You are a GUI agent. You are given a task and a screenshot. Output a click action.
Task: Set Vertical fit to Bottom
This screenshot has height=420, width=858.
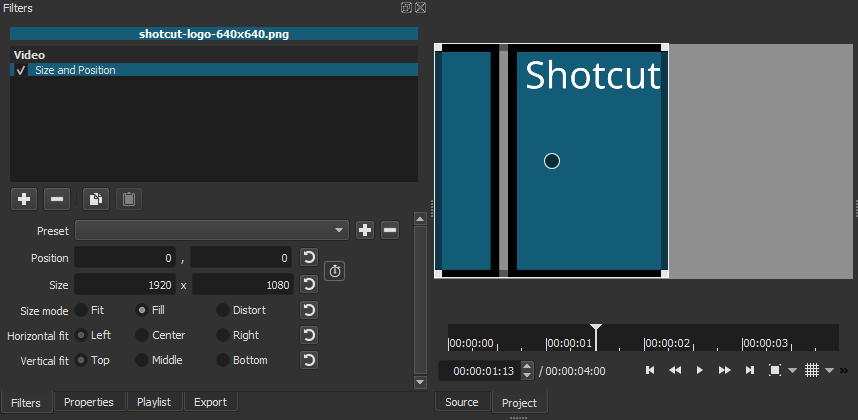223,360
